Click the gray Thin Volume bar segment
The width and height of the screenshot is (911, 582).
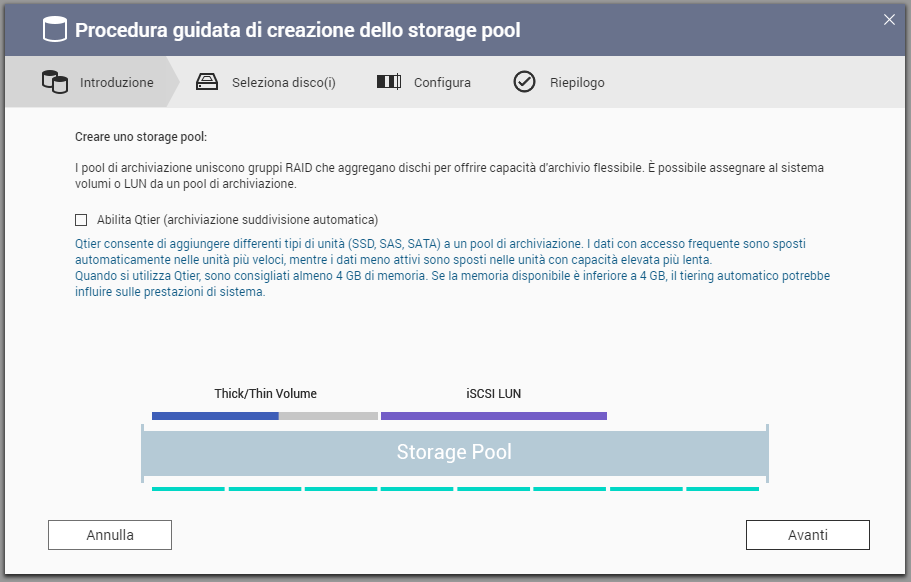(x=328, y=415)
